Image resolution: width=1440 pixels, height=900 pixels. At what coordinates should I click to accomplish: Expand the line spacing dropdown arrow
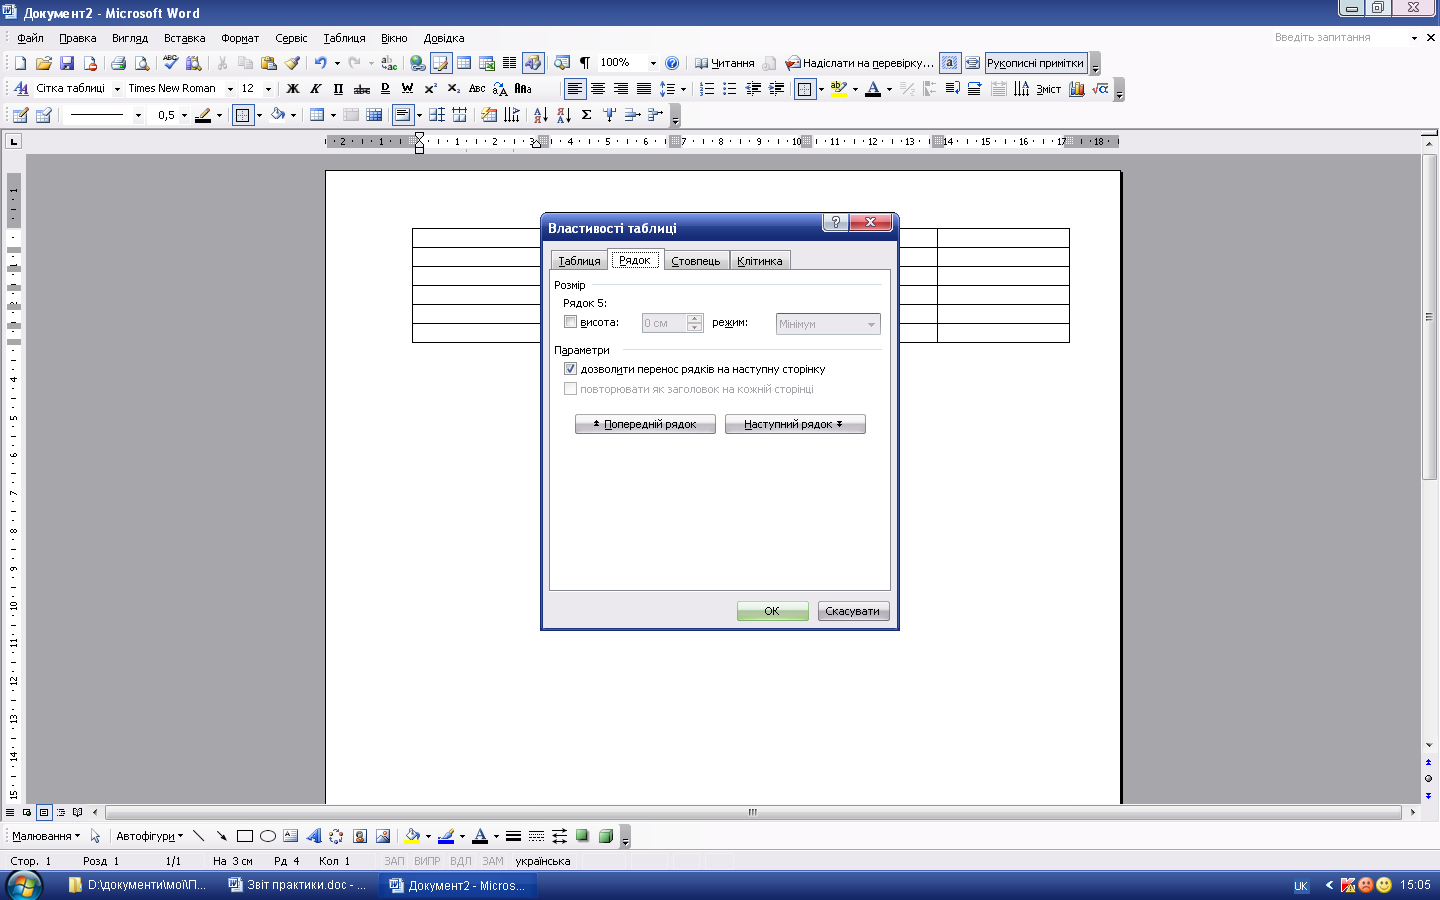[x=683, y=89]
